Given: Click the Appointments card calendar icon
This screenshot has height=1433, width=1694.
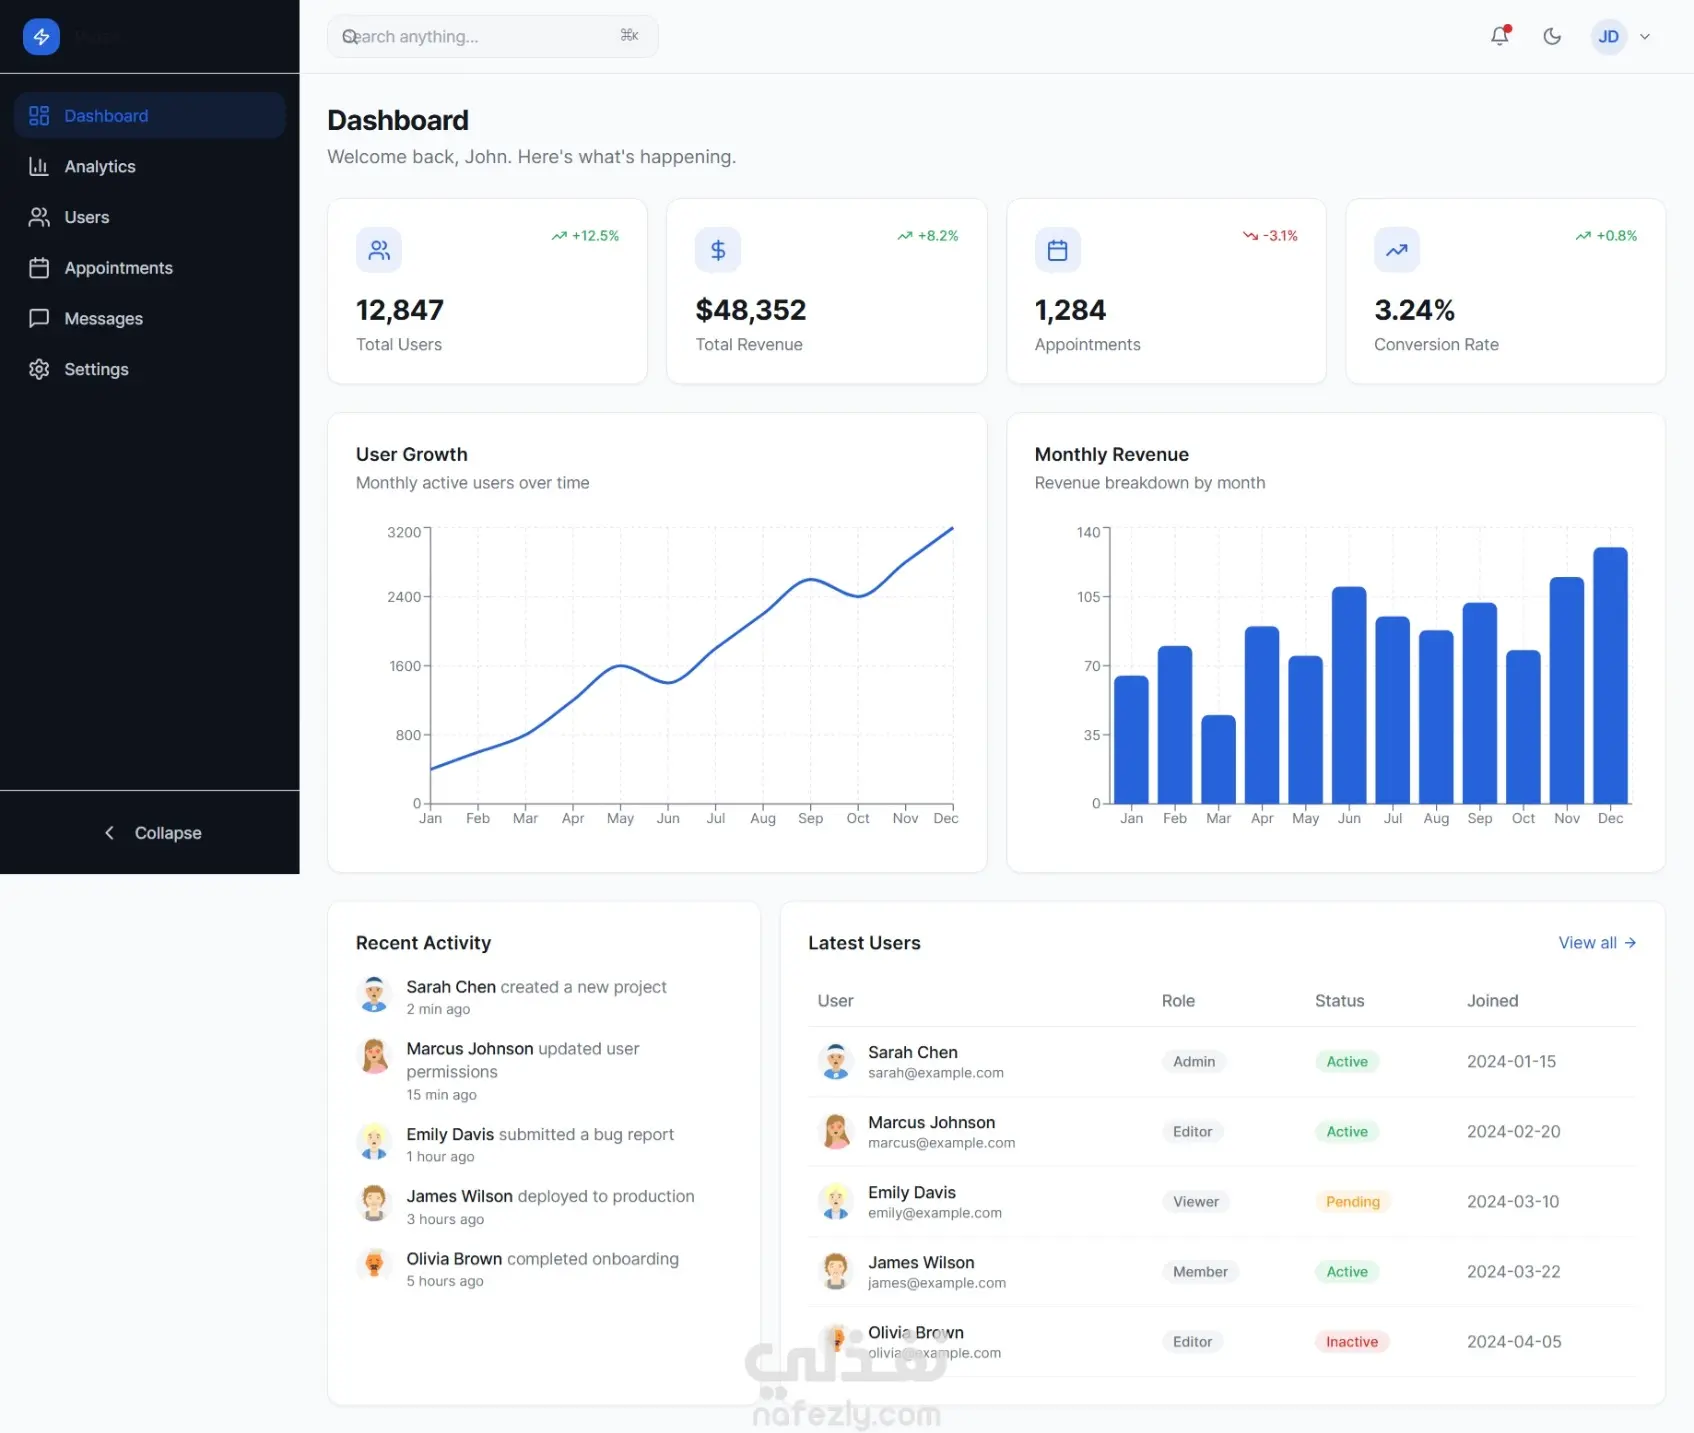Looking at the screenshot, I should [x=1057, y=250].
